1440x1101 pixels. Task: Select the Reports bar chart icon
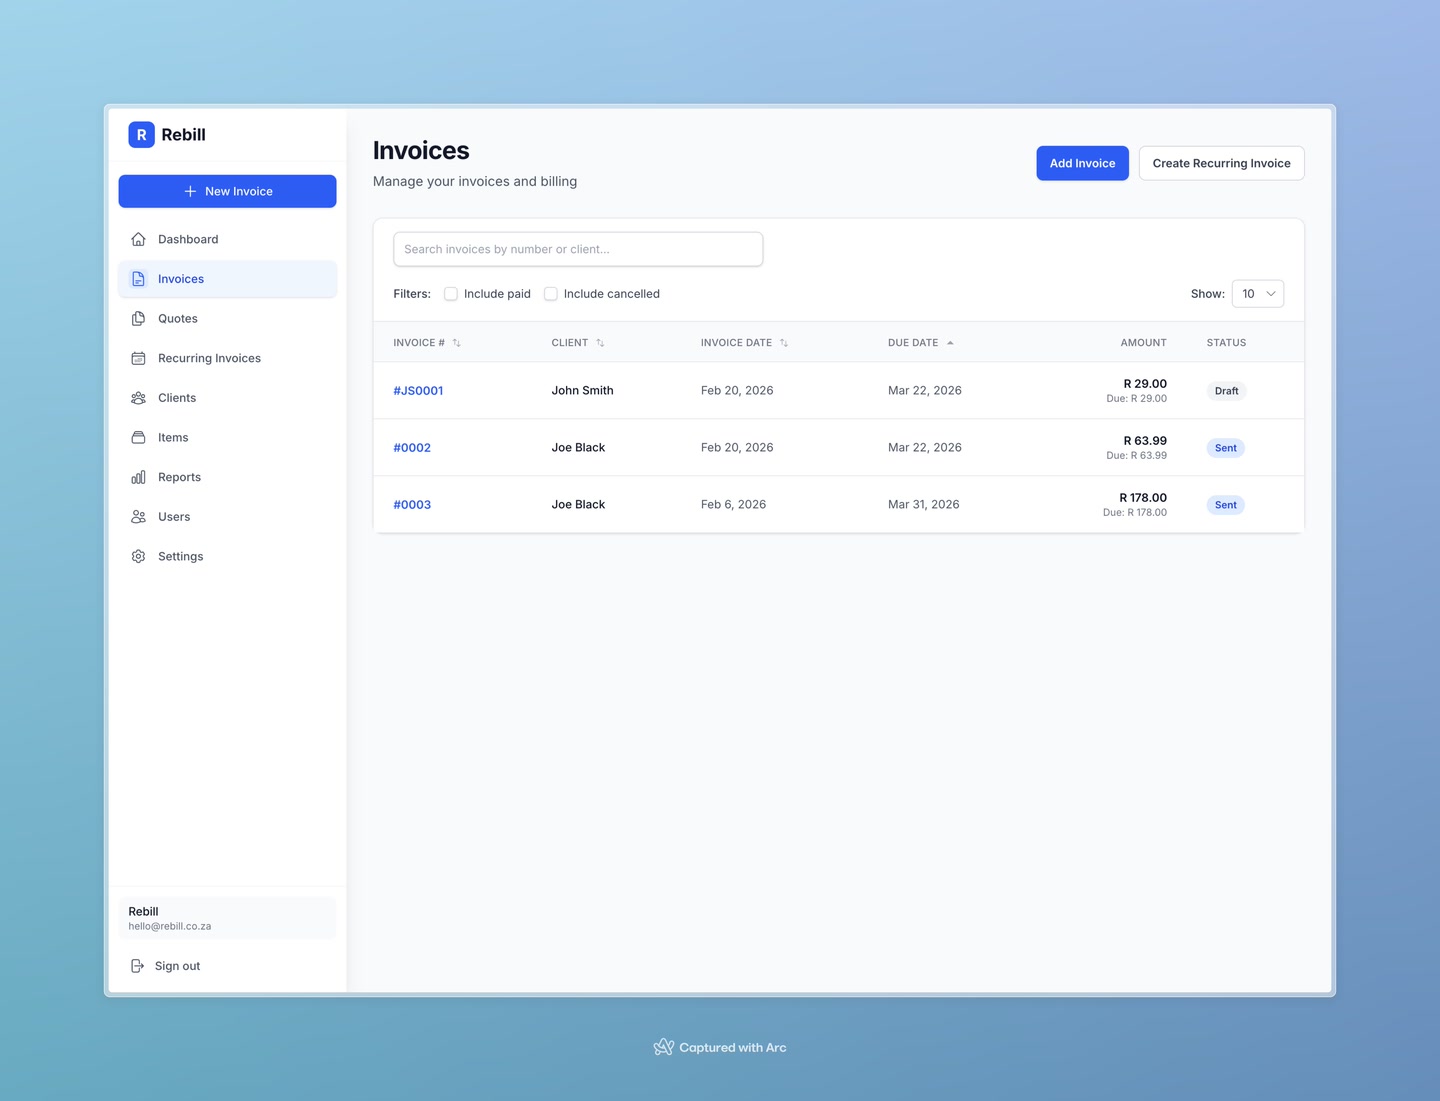pos(138,477)
